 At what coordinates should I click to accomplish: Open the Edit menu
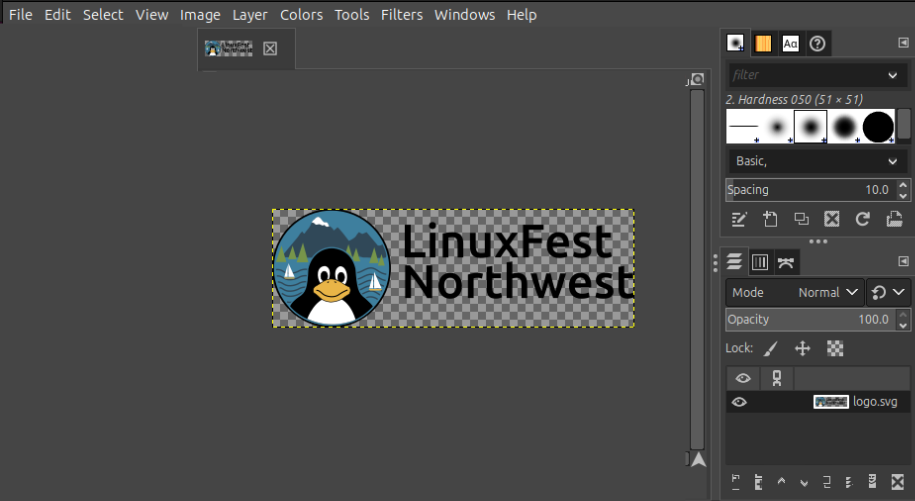[58, 15]
